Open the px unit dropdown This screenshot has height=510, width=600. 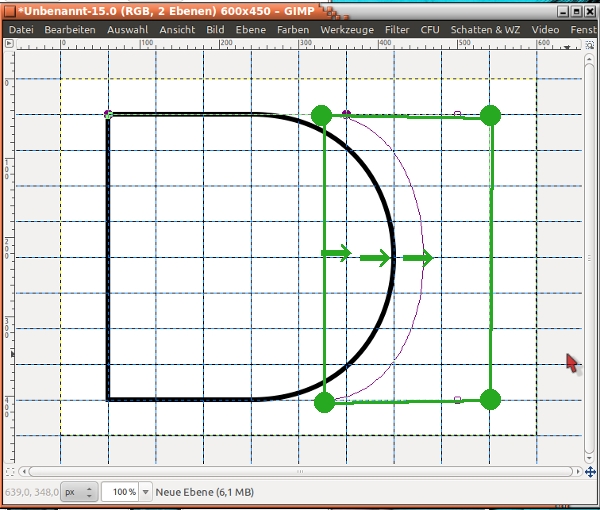79,492
